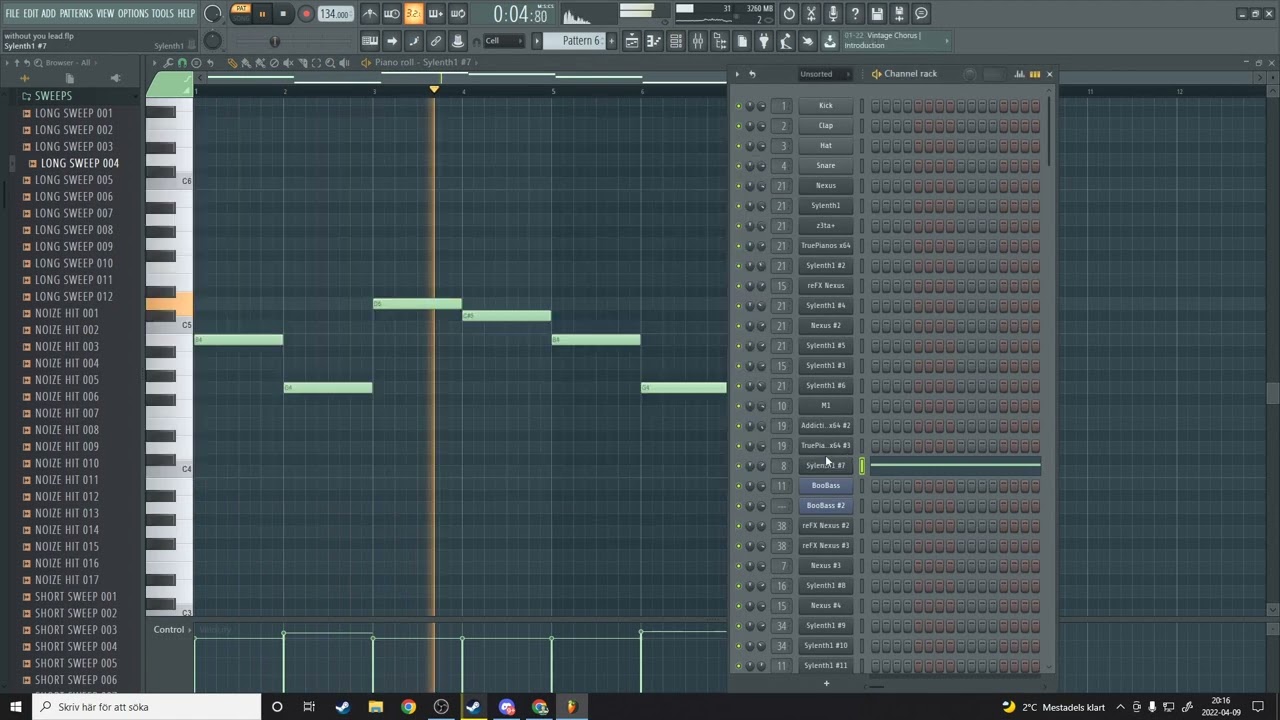Open the Control lane dropdown below piano roll
Screen dimensions: 1280x720
coord(172,630)
